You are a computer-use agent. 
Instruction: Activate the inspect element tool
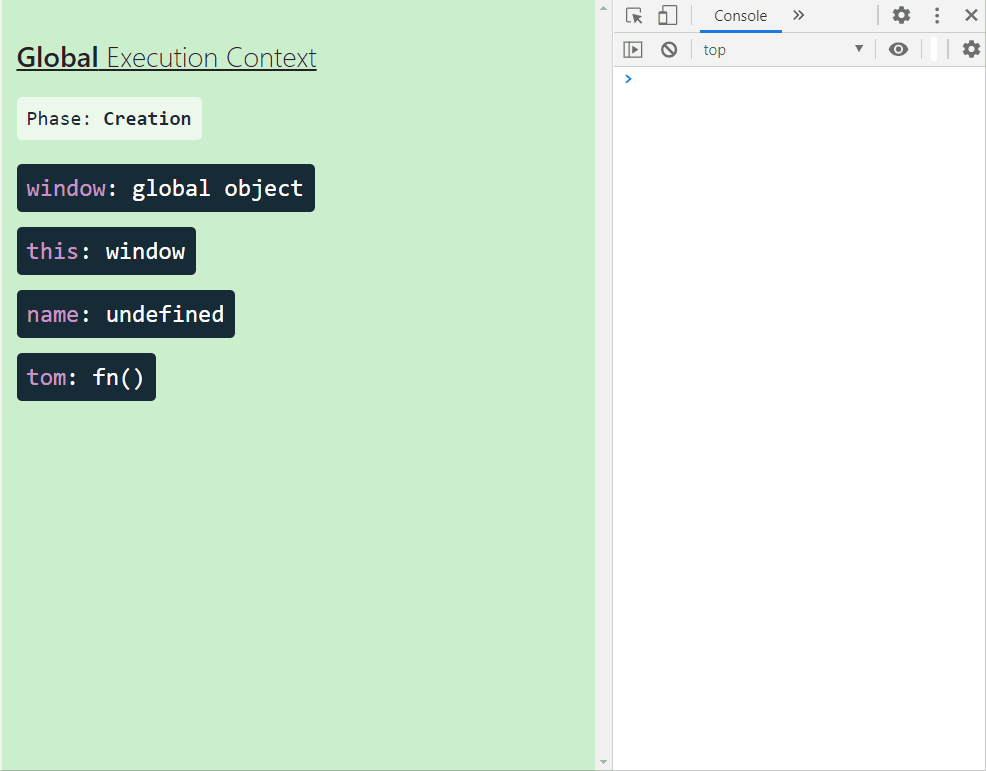coord(632,15)
